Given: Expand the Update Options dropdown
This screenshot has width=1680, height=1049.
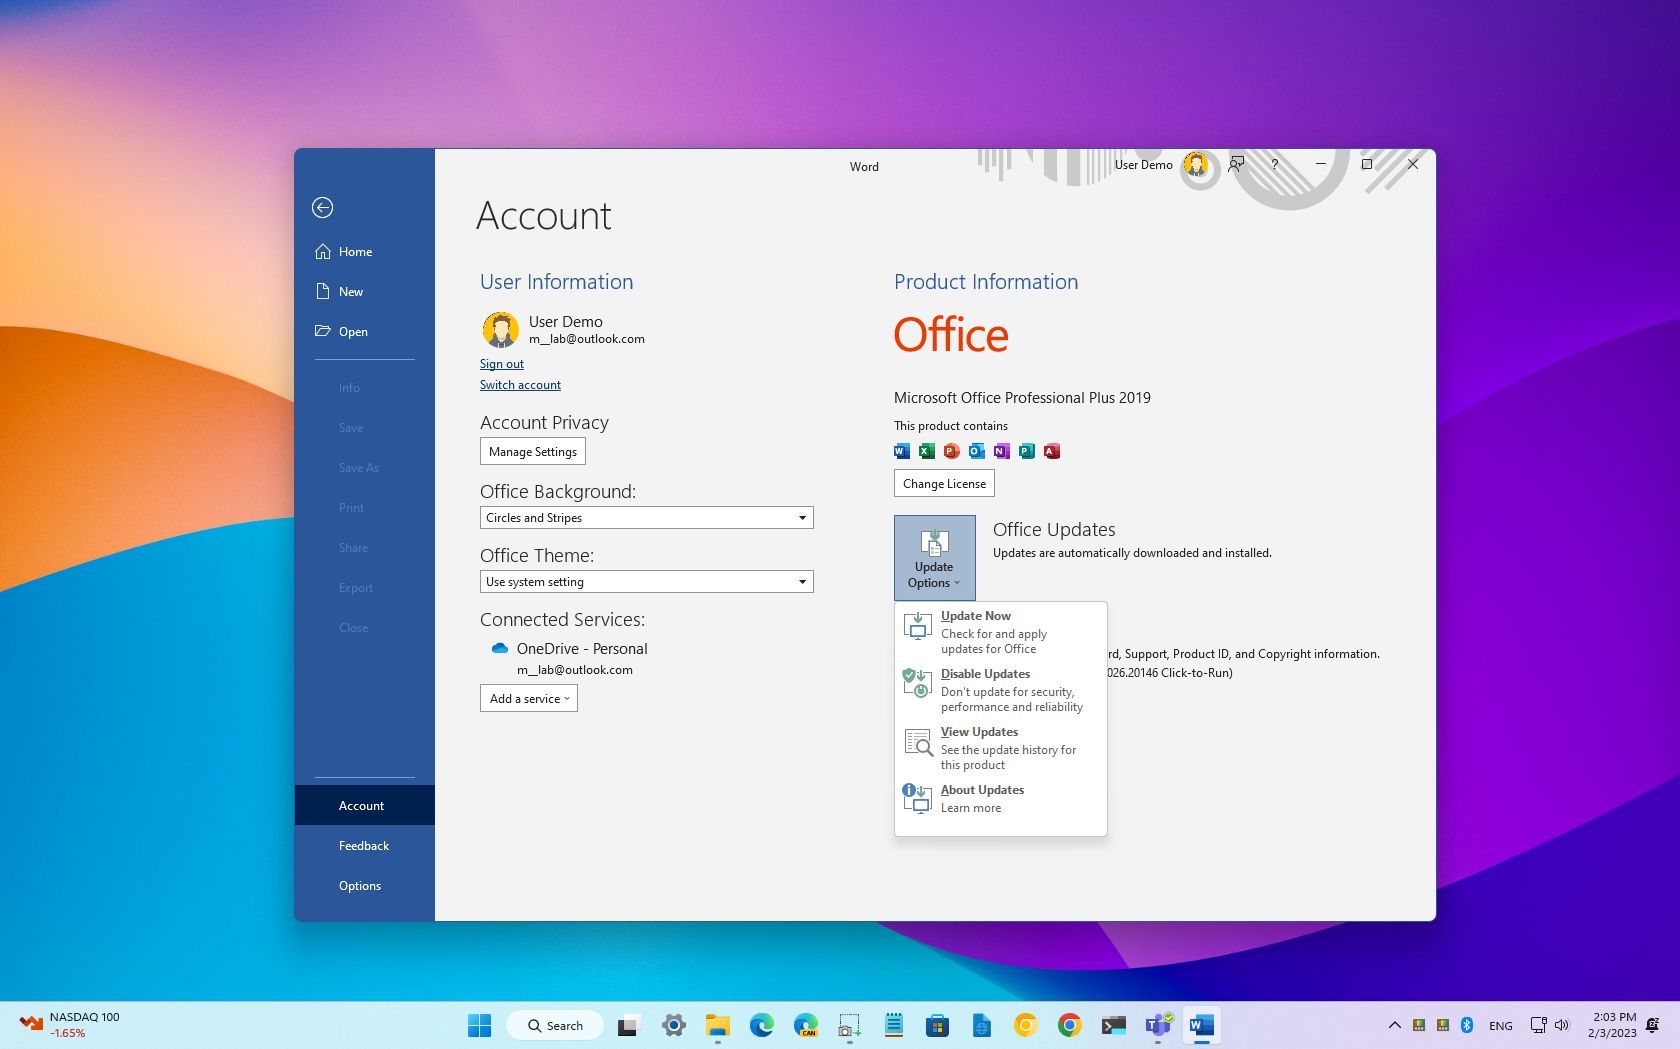Looking at the screenshot, I should 933,557.
